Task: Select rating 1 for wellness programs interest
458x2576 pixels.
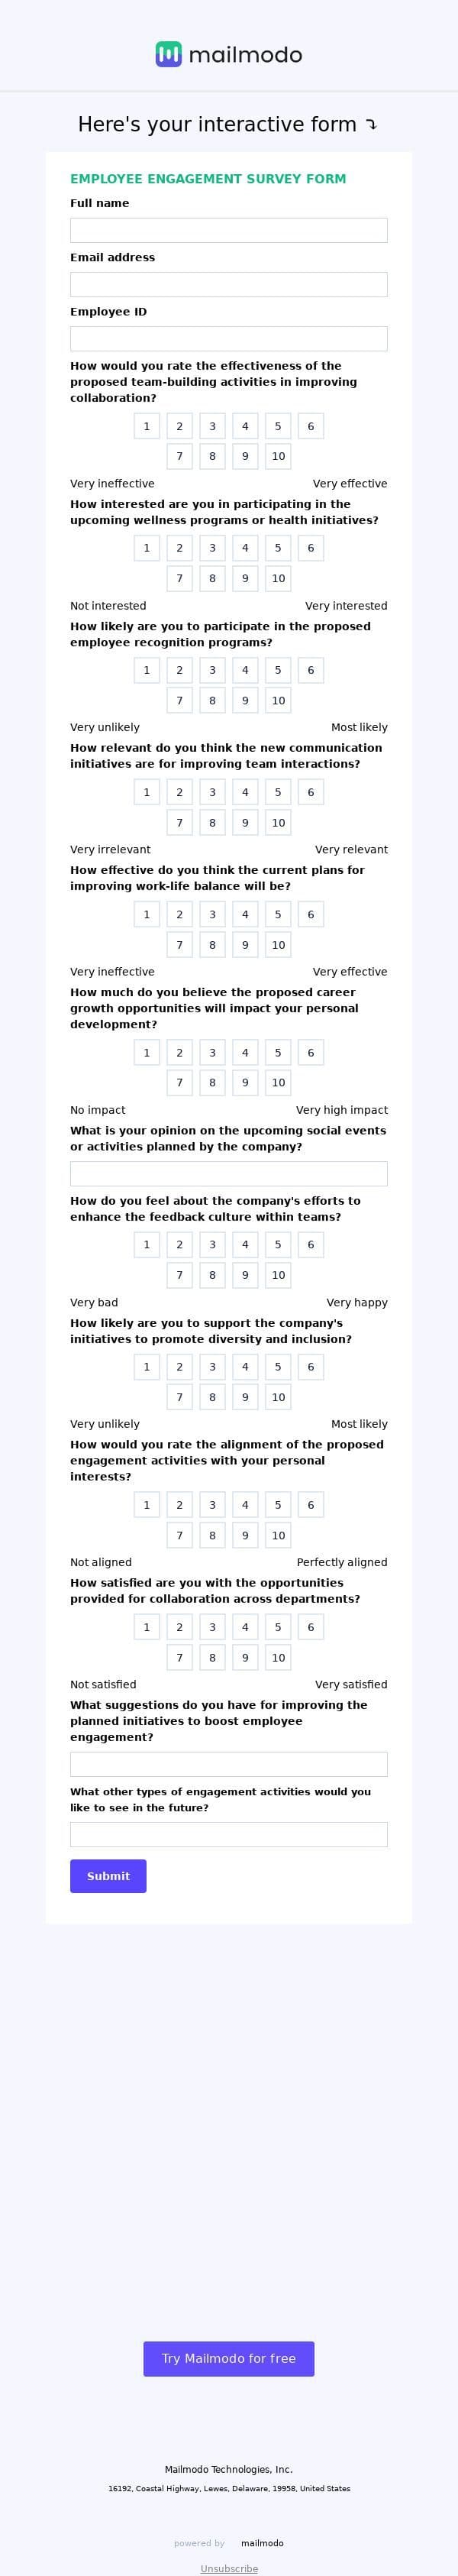Action: [x=146, y=547]
